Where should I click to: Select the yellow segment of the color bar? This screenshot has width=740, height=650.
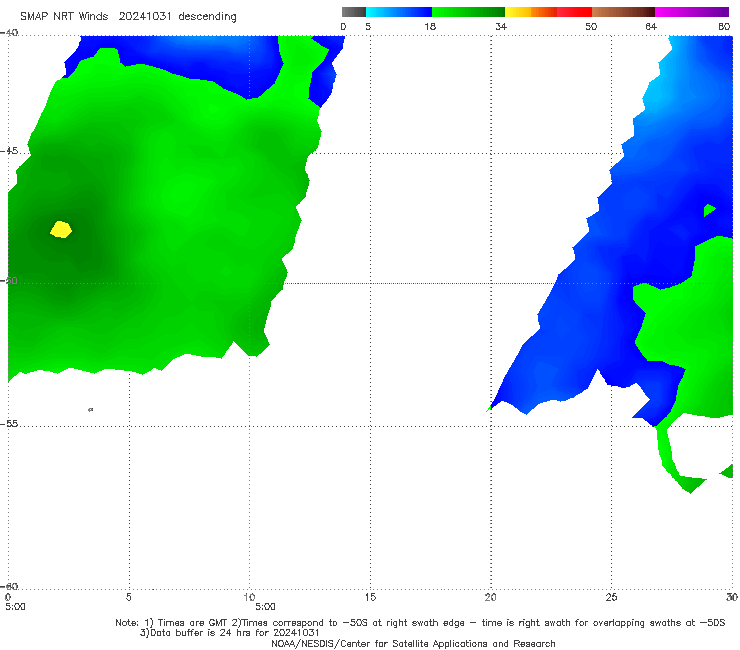[x=518, y=12]
